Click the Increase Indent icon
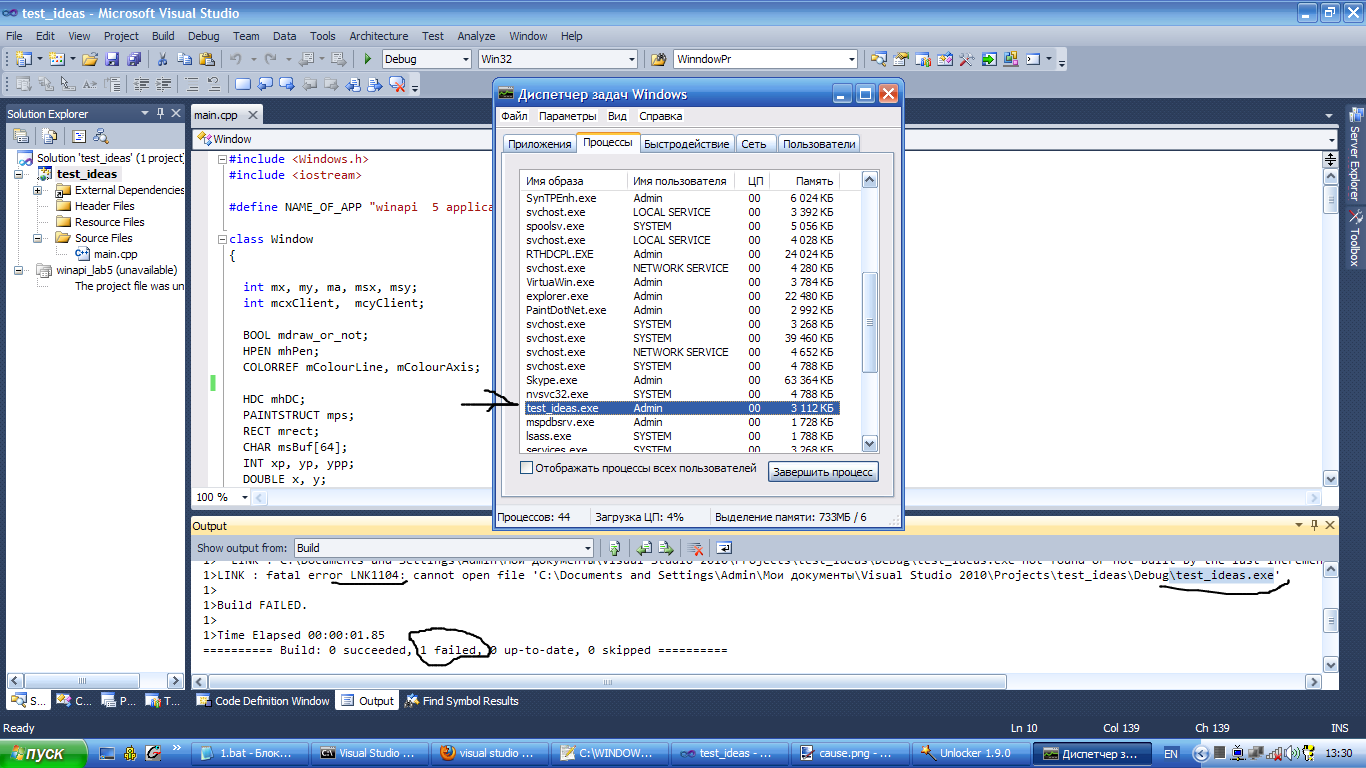1366x768 pixels. pyautogui.click(x=163, y=84)
